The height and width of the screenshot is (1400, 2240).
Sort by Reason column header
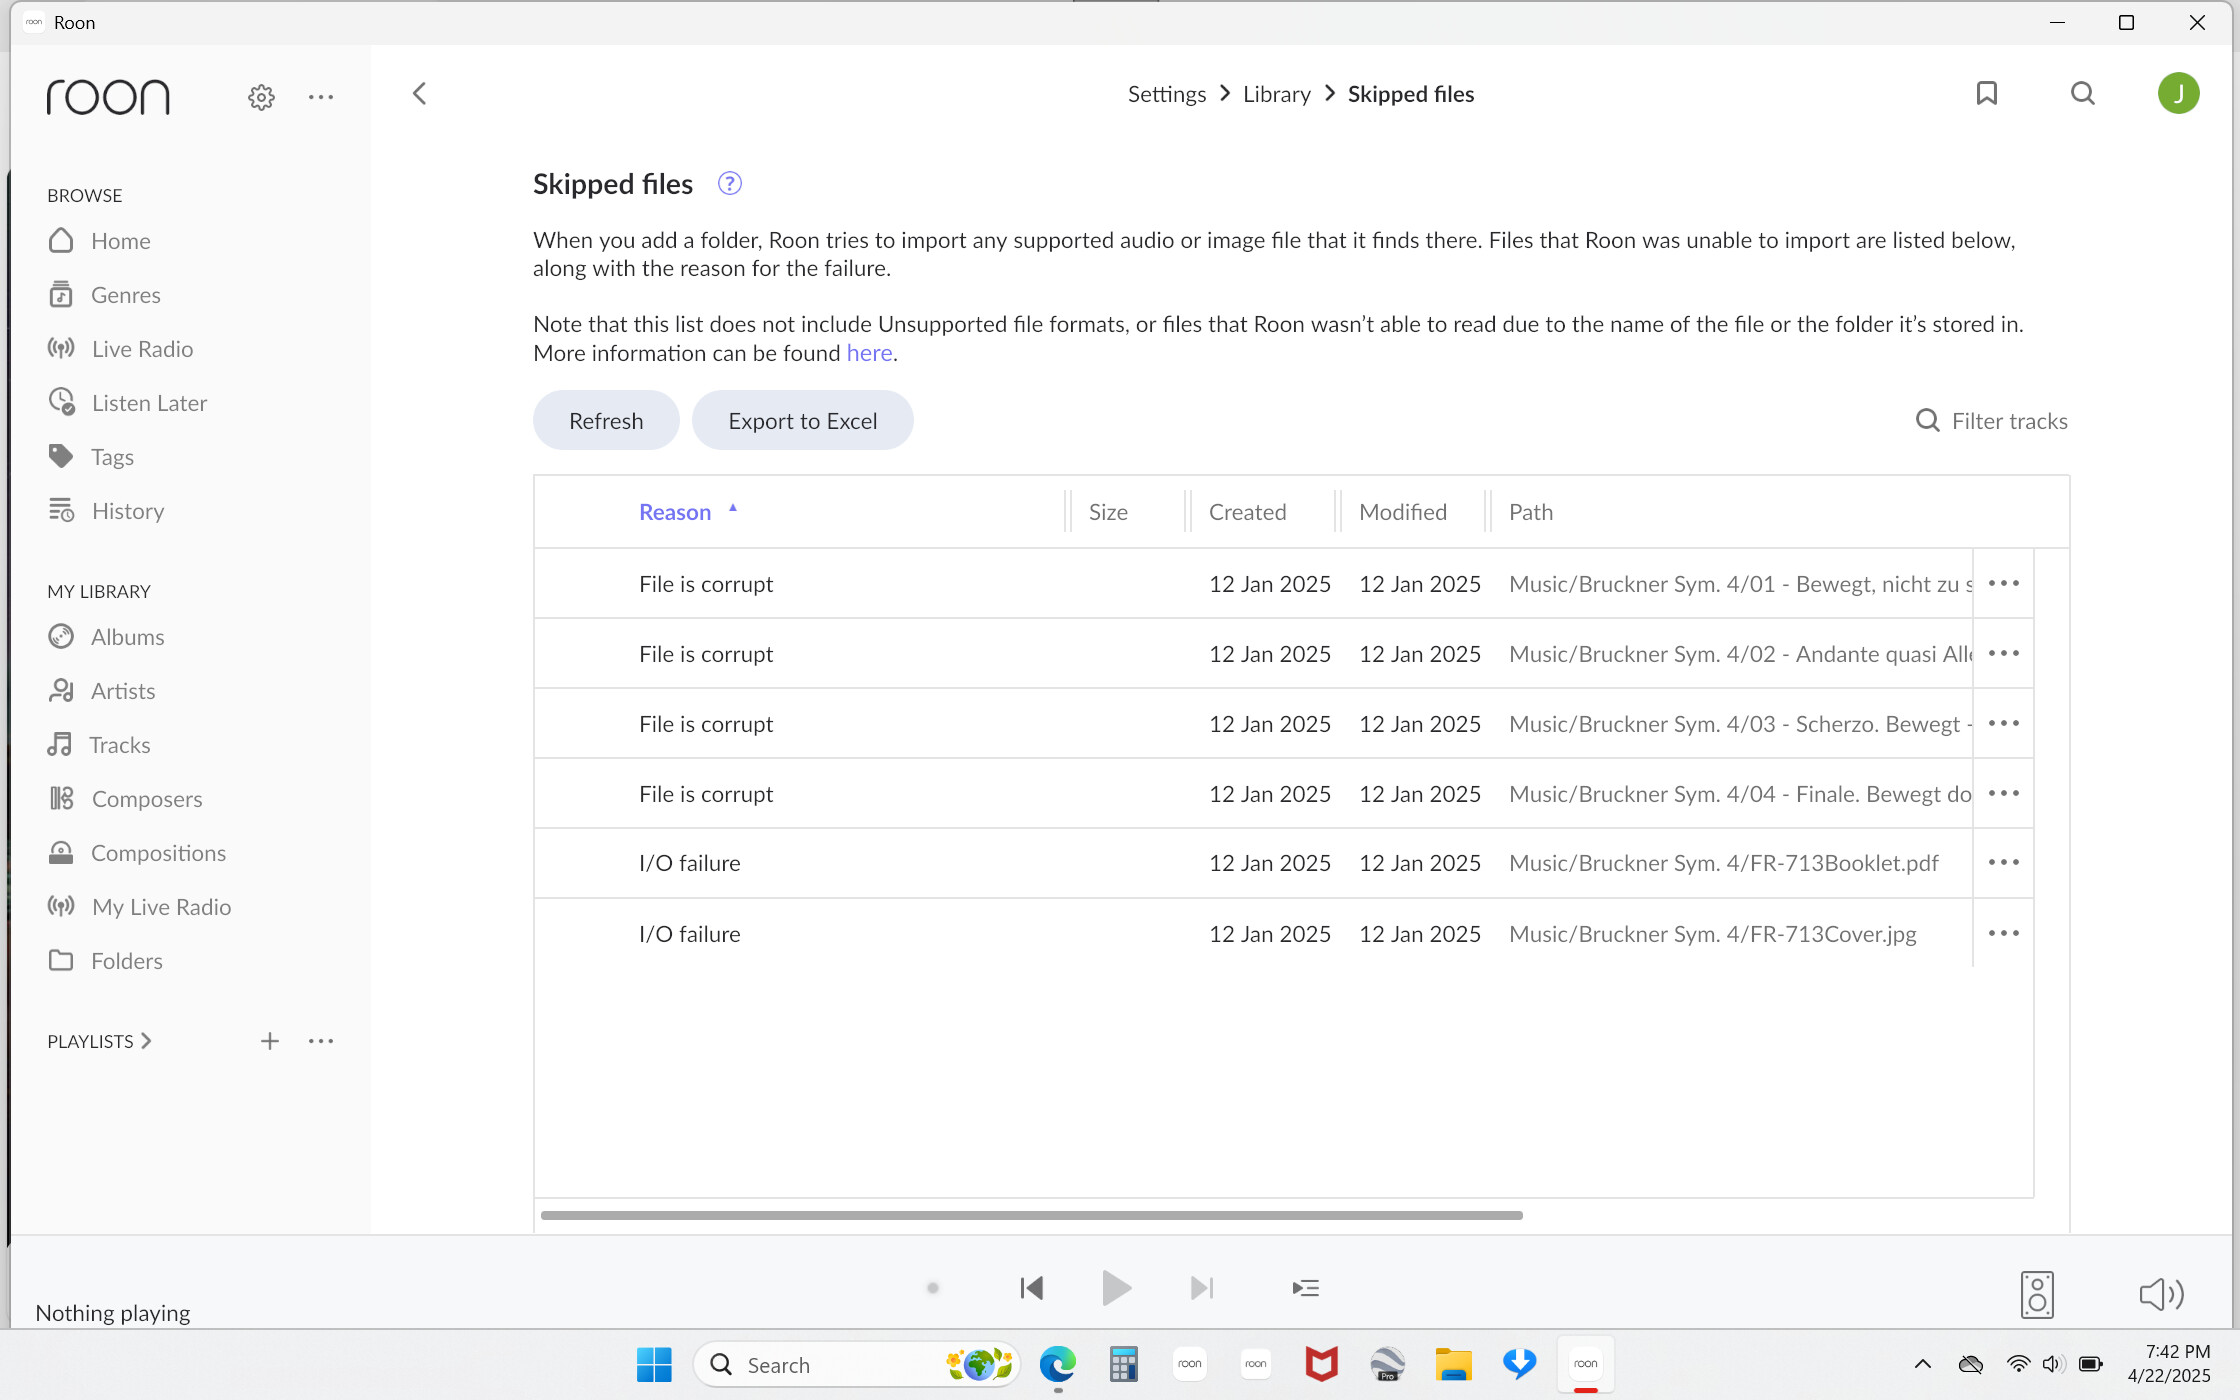point(675,512)
